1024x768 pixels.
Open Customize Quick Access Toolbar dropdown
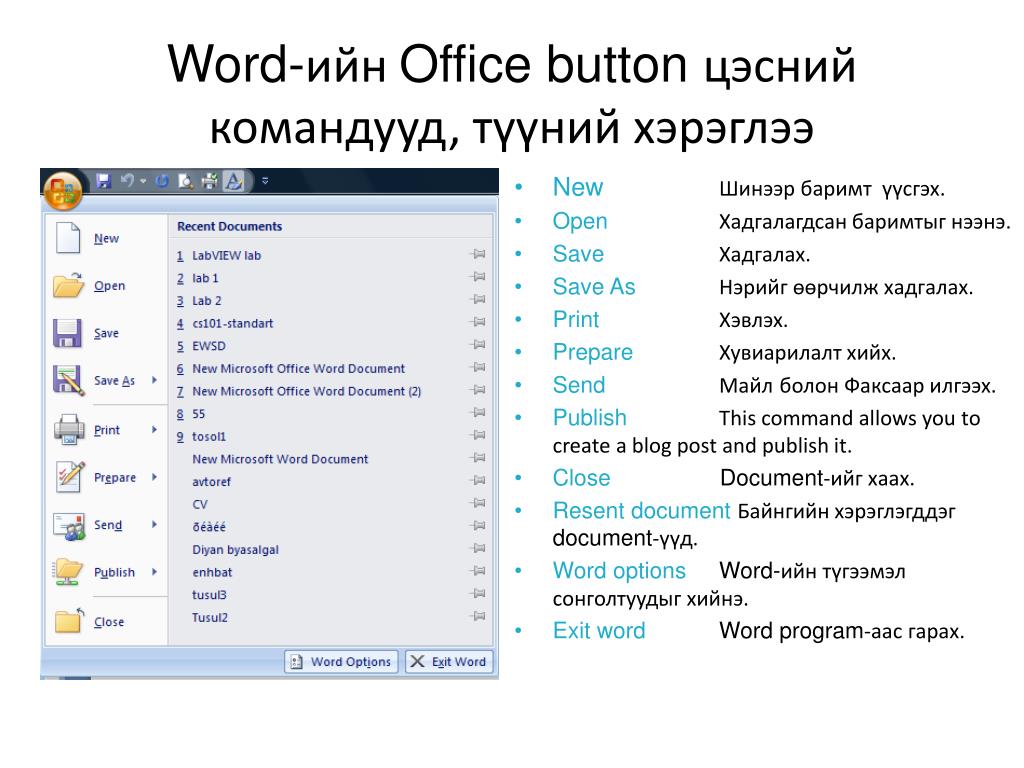[265, 181]
